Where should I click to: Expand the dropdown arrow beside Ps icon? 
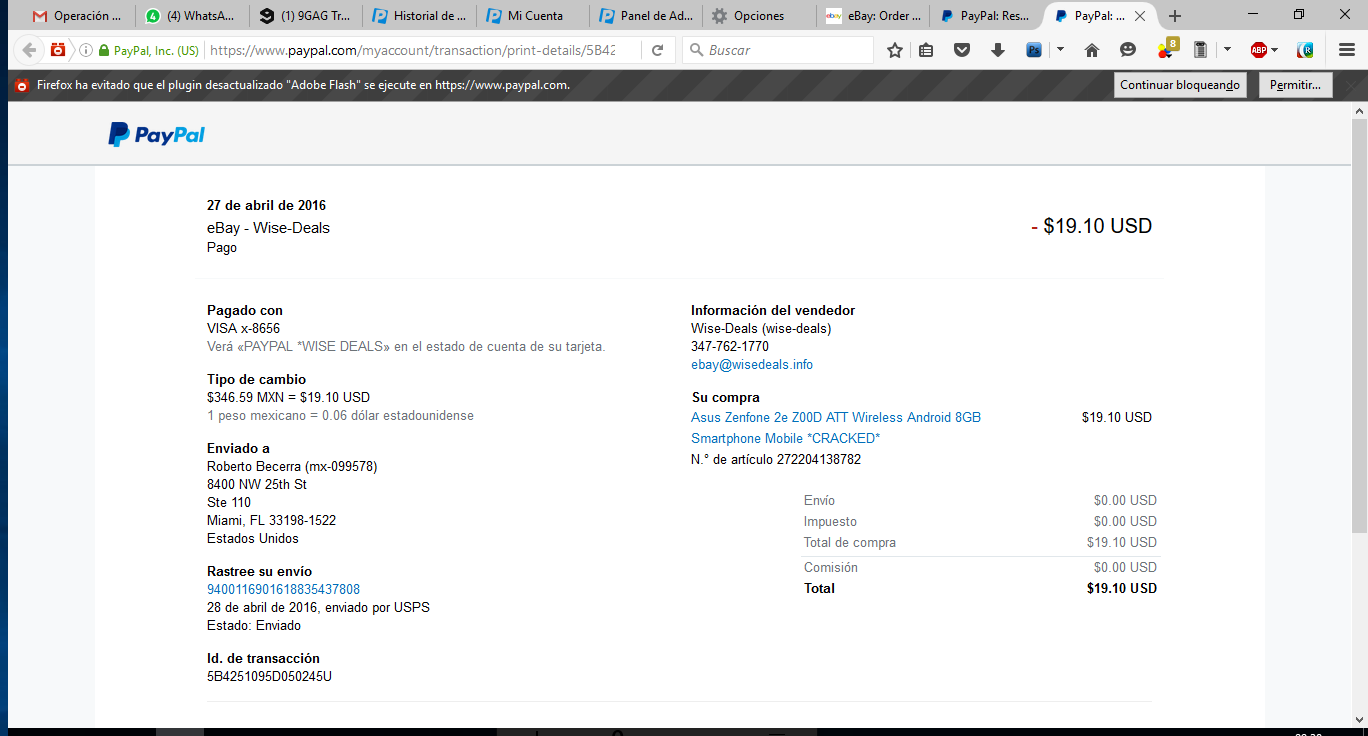click(1060, 50)
